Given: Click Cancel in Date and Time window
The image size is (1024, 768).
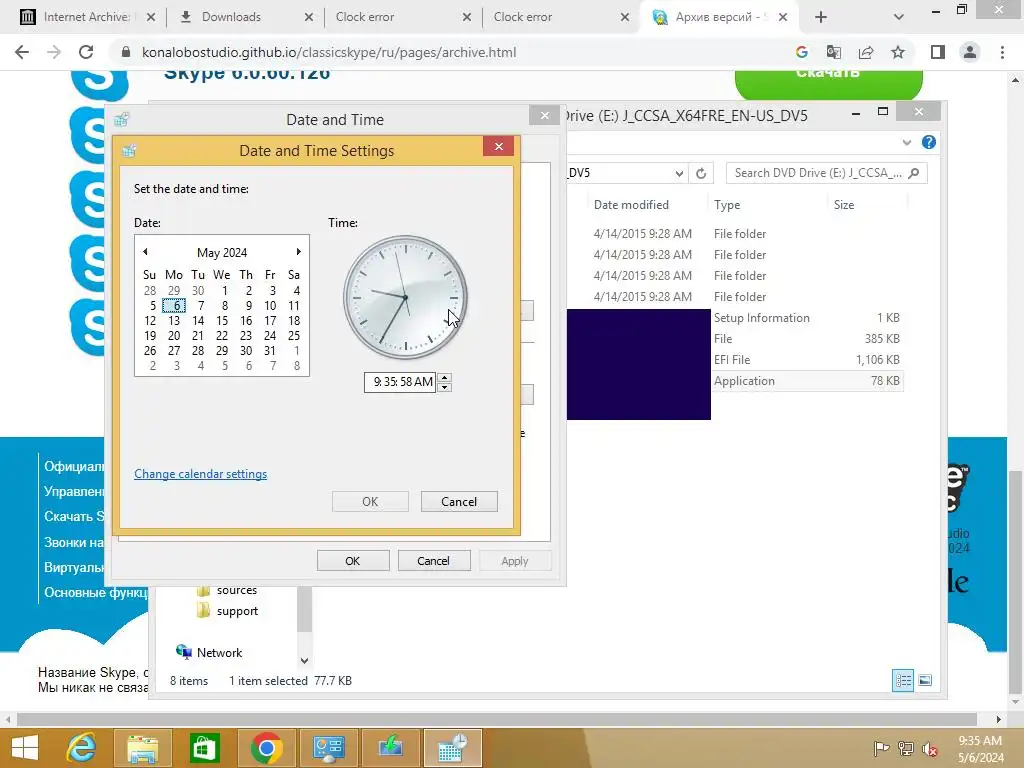Looking at the screenshot, I should click(x=434, y=561).
